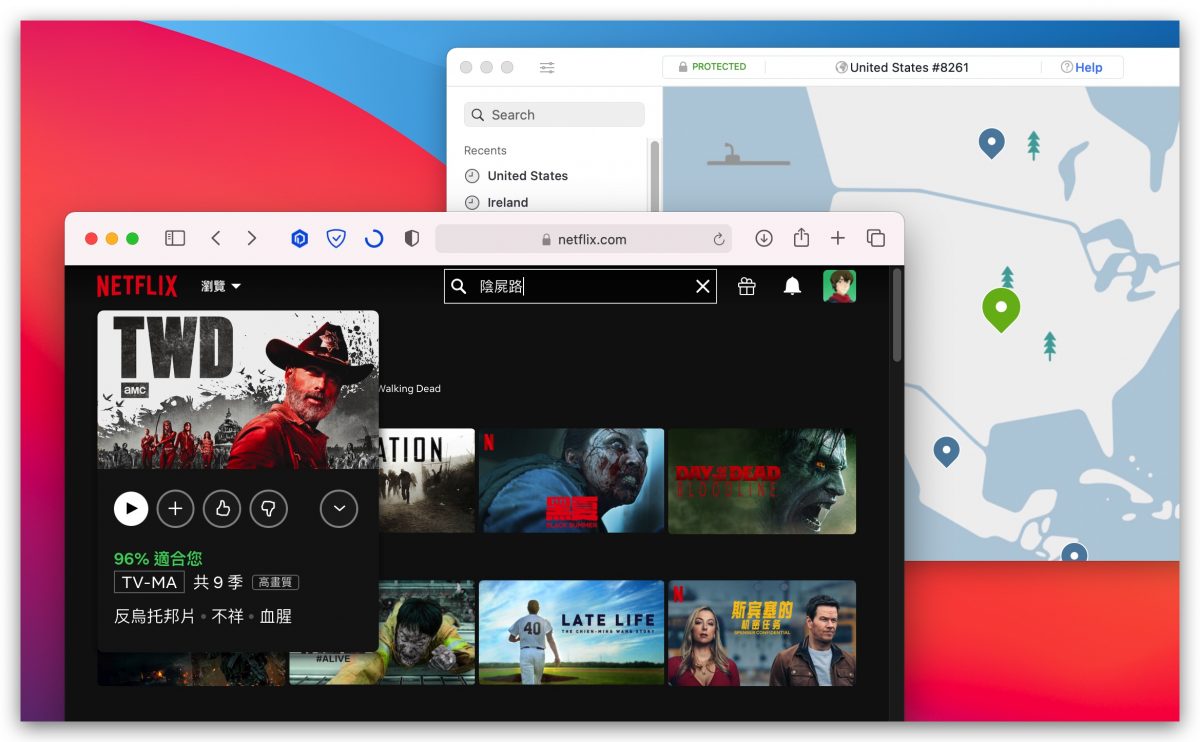
Task: Show Safari downloads
Action: tap(764, 238)
